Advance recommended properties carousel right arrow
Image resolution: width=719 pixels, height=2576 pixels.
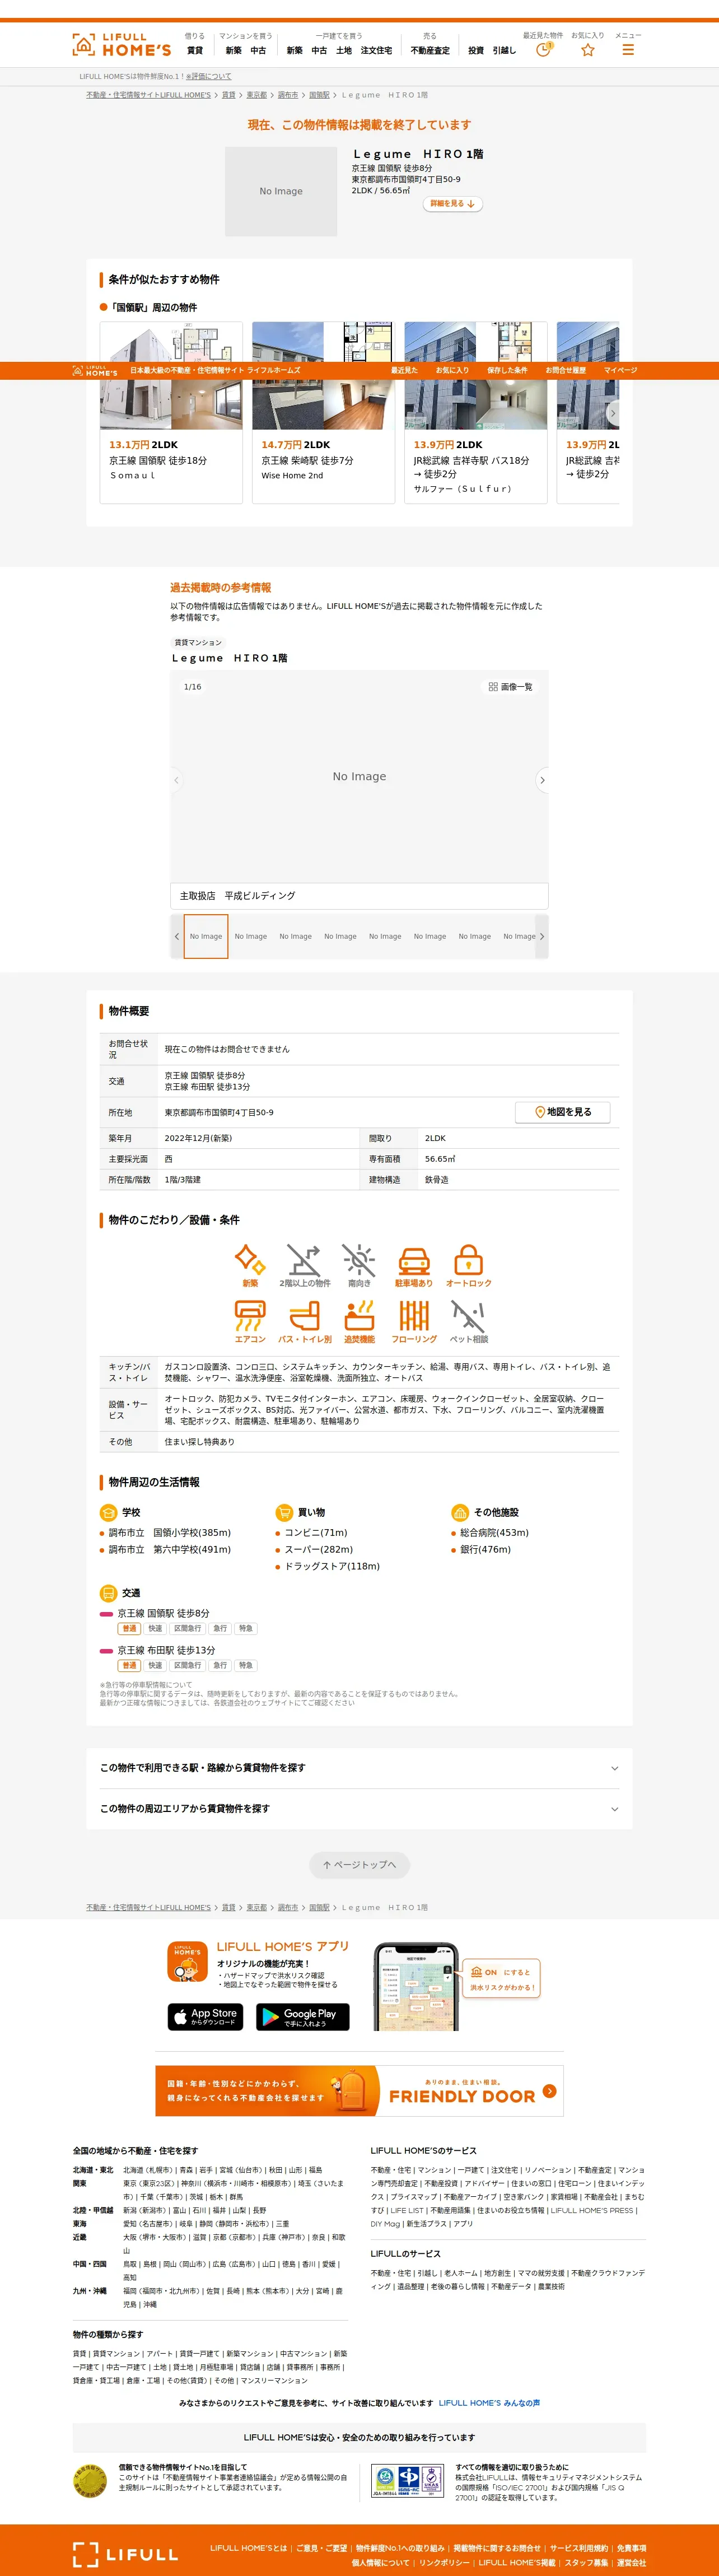click(x=612, y=412)
